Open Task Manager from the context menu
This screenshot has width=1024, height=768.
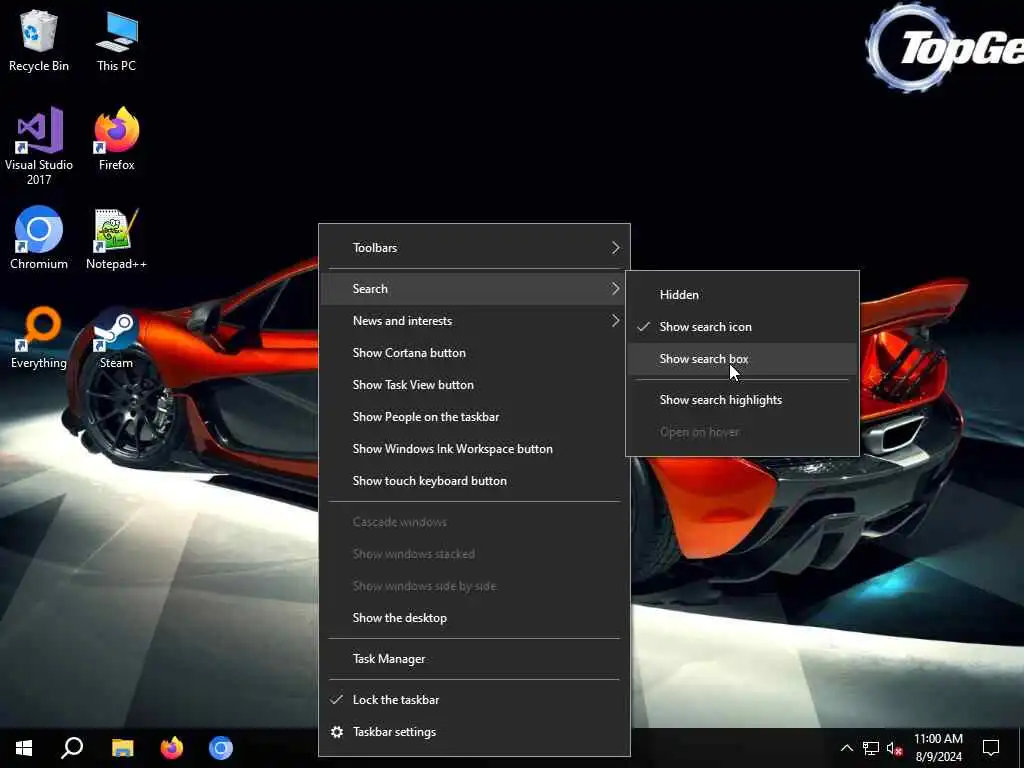tap(474, 659)
